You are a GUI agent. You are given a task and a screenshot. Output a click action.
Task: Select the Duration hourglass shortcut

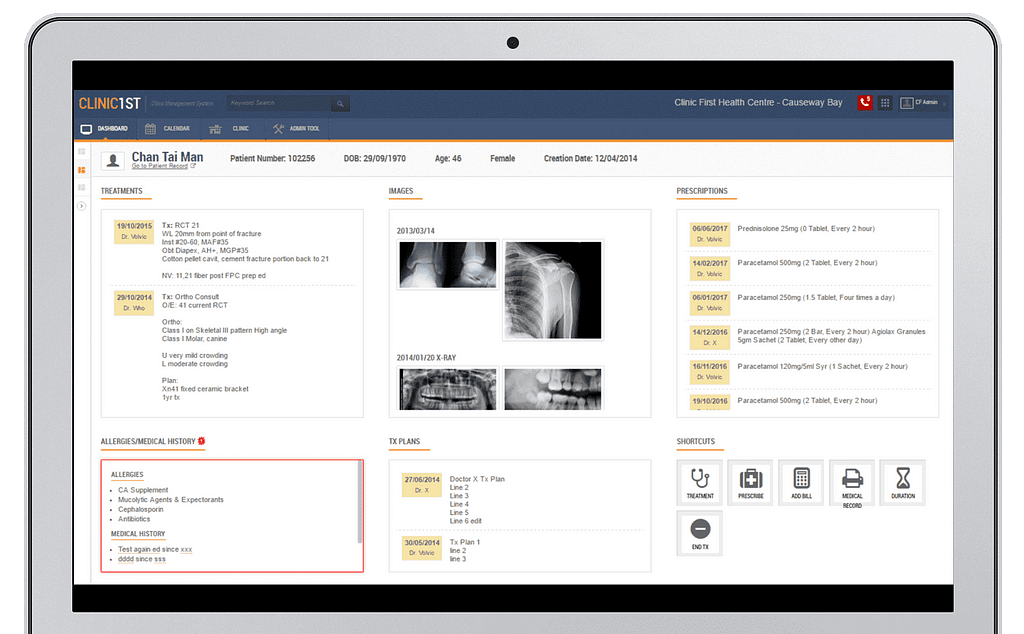click(x=903, y=482)
